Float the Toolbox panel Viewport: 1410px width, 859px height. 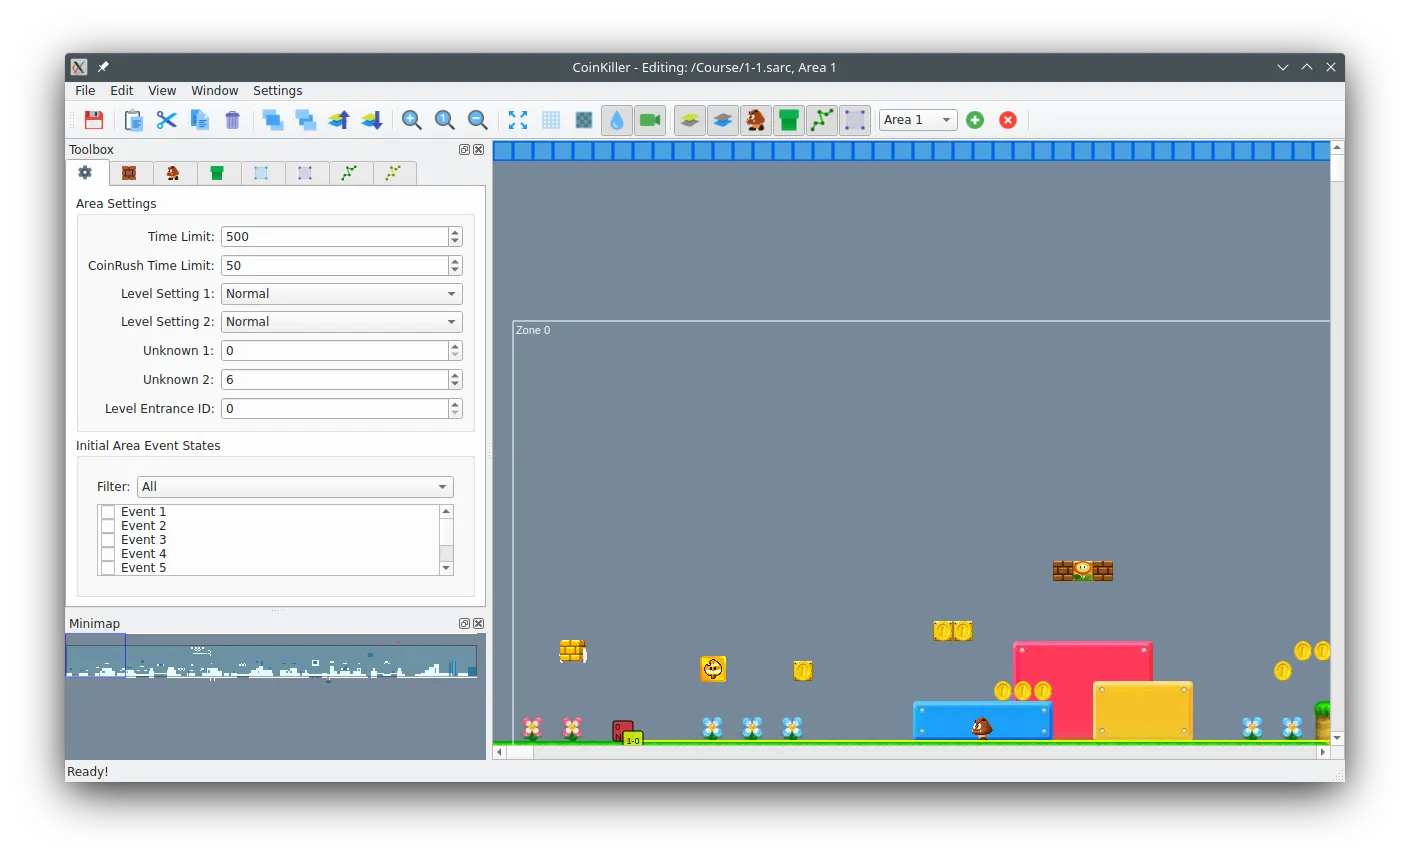point(464,150)
